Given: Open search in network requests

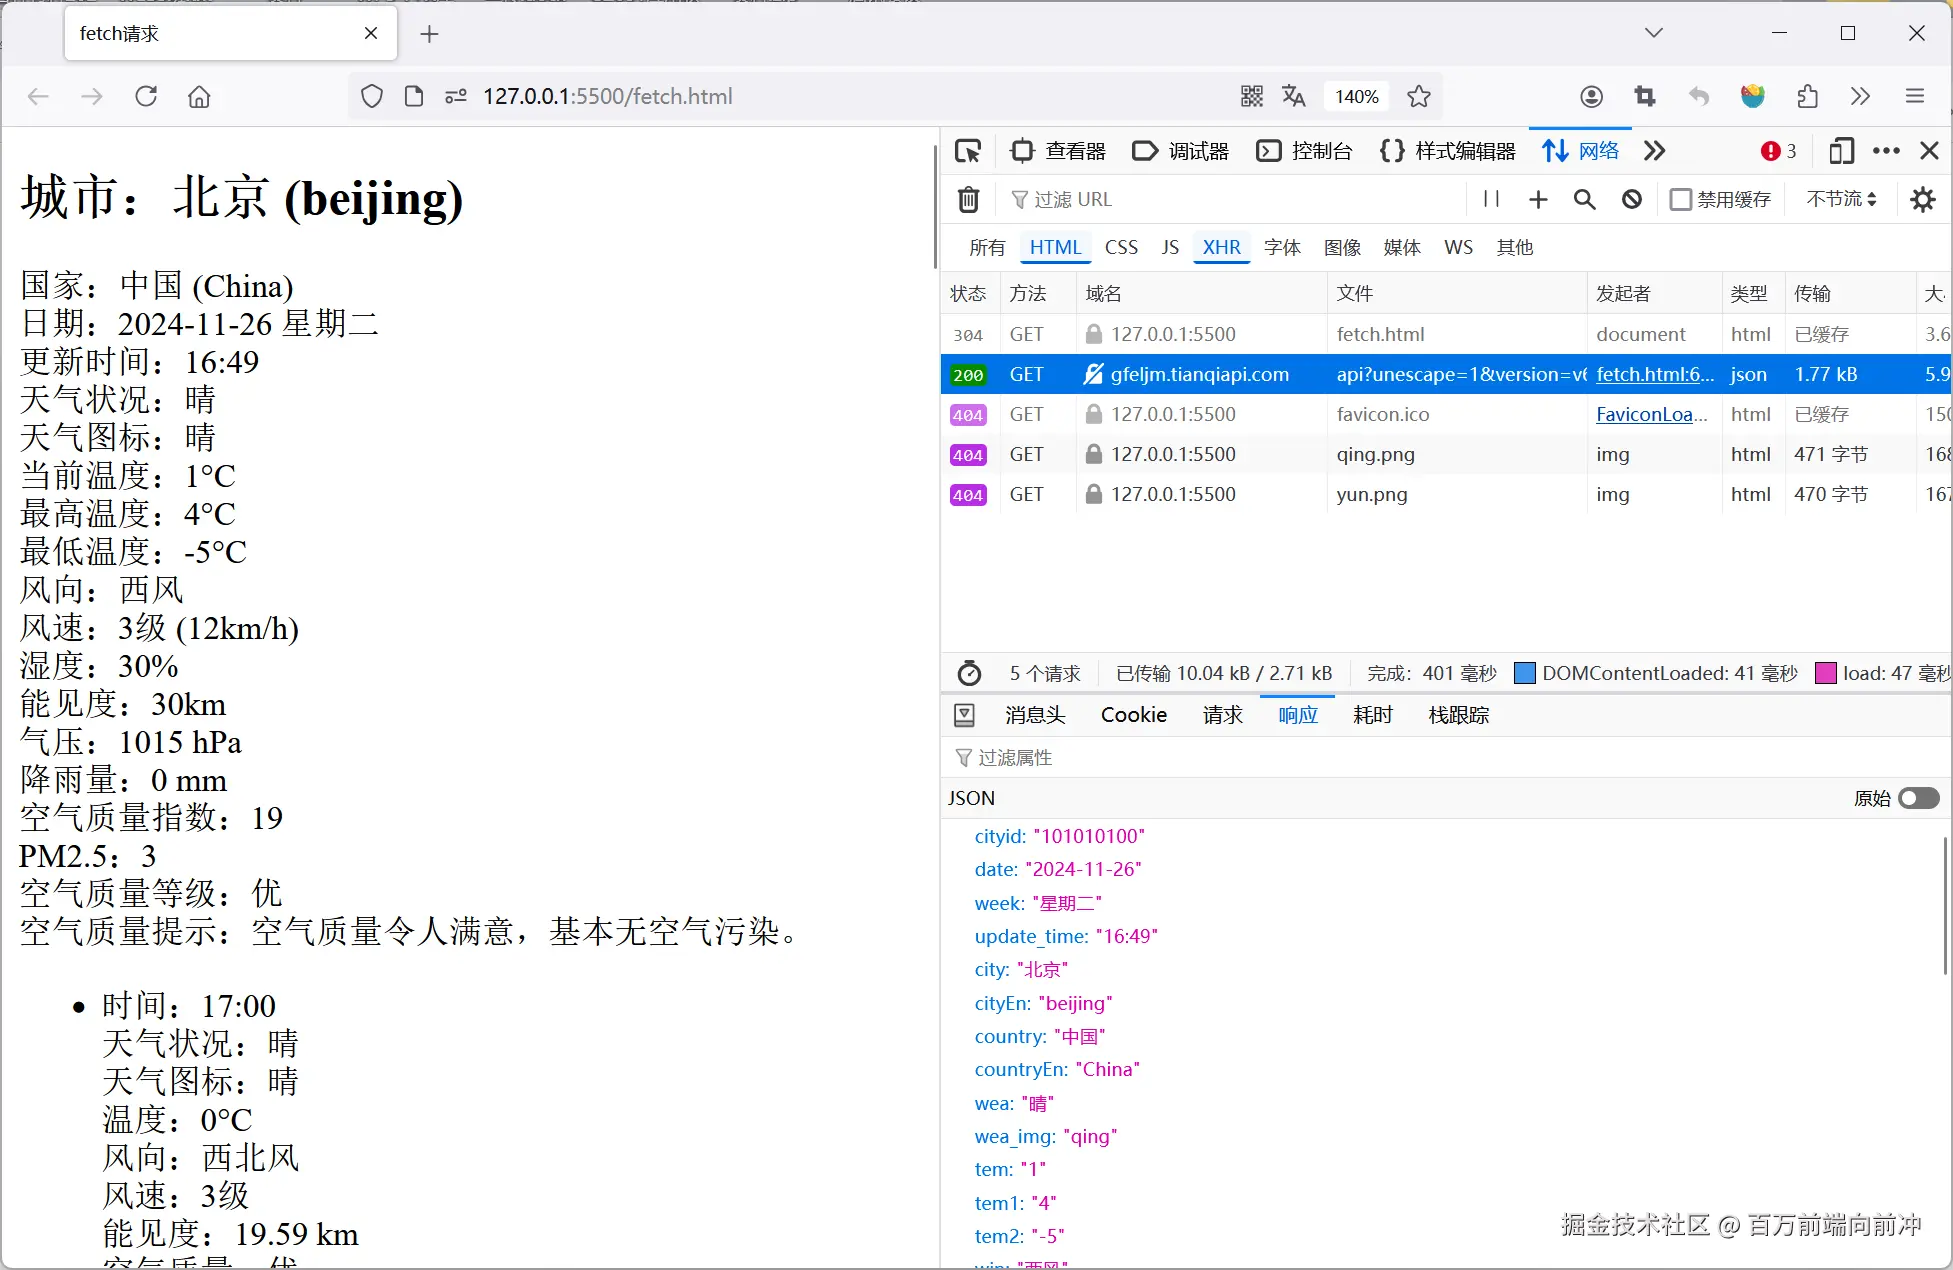Looking at the screenshot, I should [1584, 199].
